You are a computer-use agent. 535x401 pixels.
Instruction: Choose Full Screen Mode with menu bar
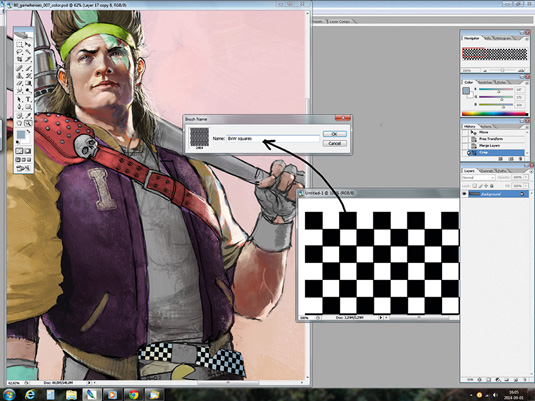pos(24,159)
